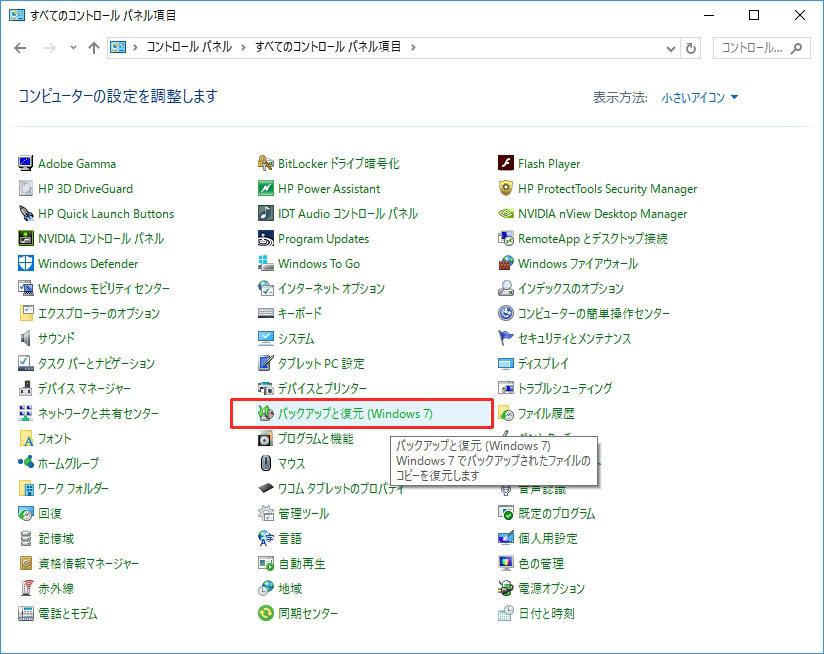Image resolution: width=824 pixels, height=654 pixels.
Task: Expand the address bar history dropdown arrow
Action: 671,47
